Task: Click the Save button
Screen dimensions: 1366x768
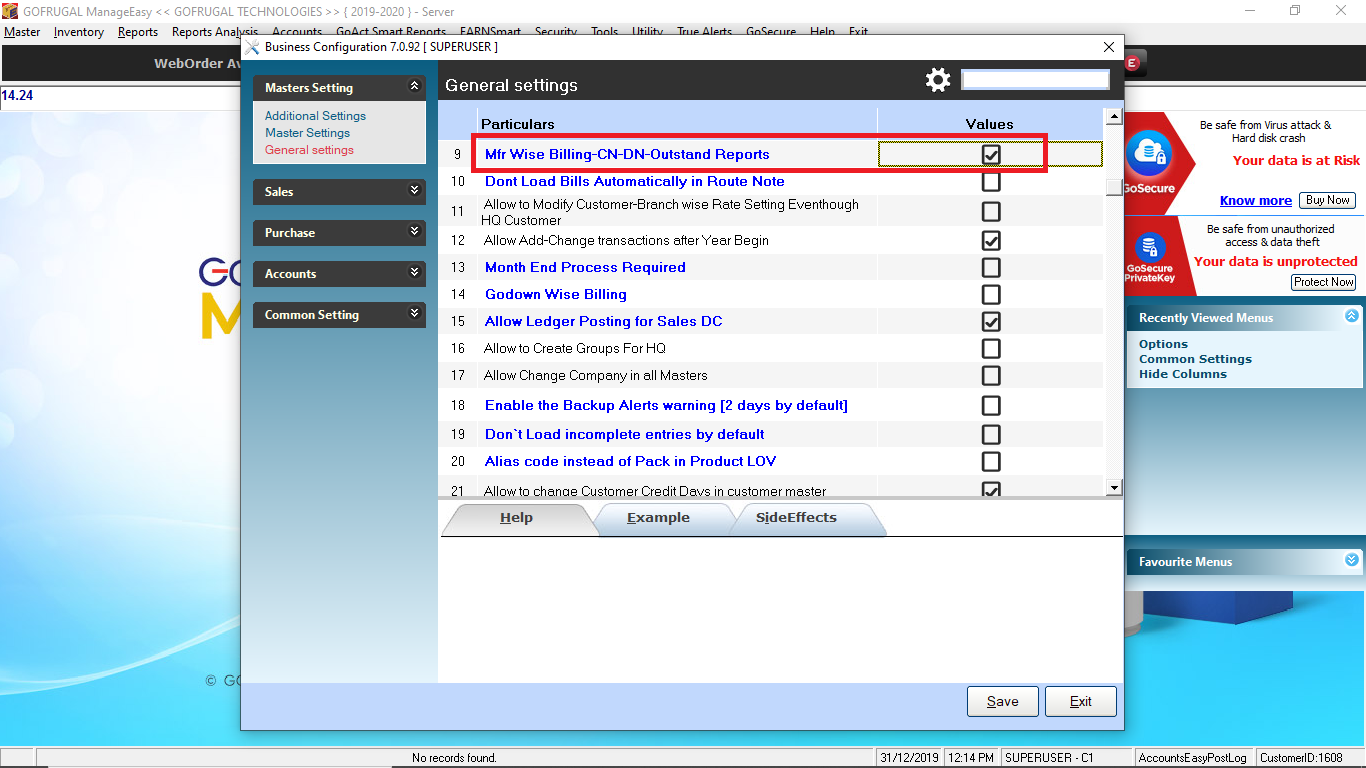Action: click(x=1003, y=701)
